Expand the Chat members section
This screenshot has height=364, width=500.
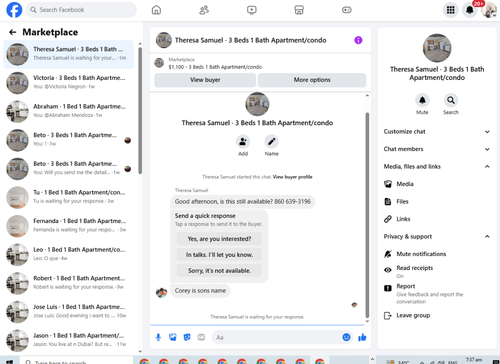point(437,149)
